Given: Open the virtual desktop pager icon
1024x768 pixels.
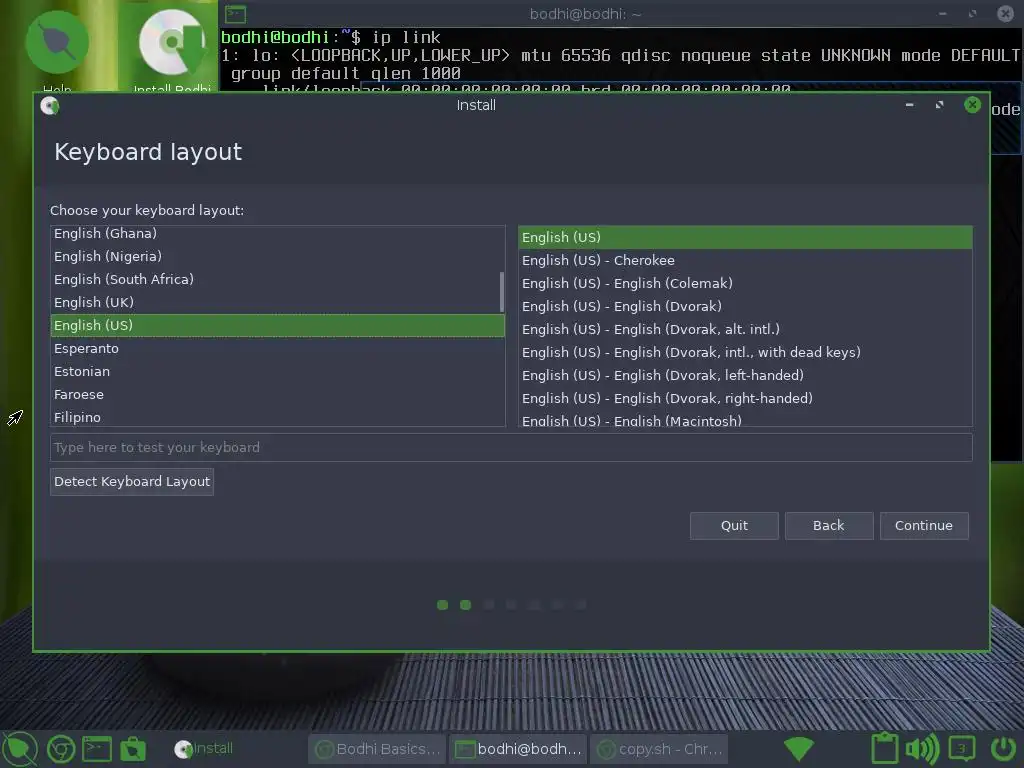Looking at the screenshot, I should (x=962, y=748).
